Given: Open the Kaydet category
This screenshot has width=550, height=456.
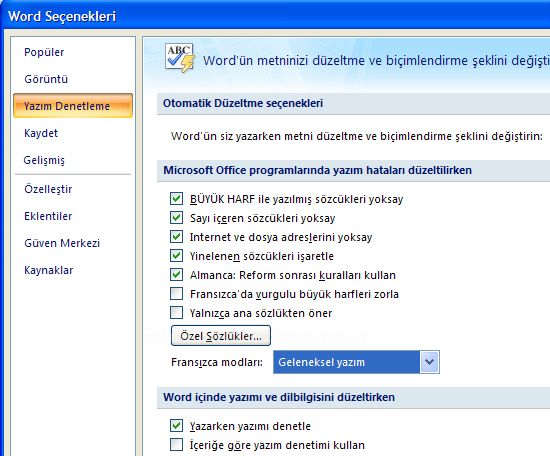Looking at the screenshot, I should pos(41,133).
